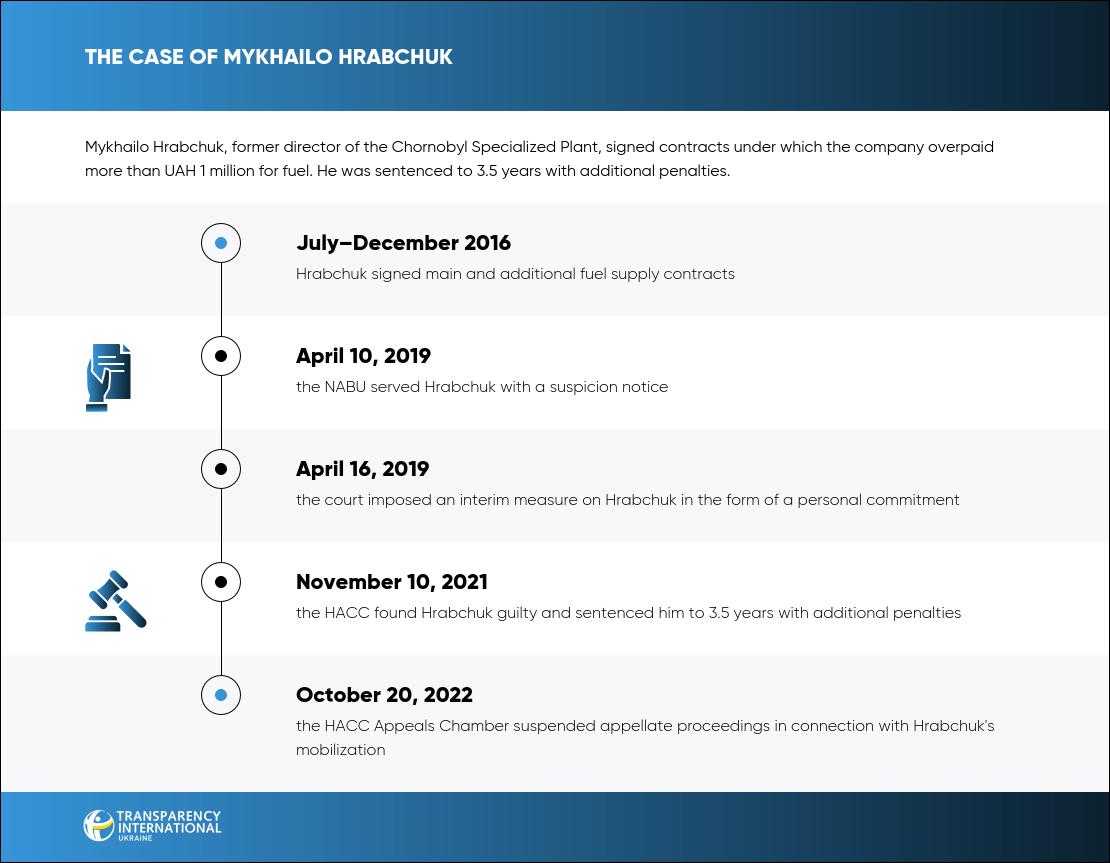Viewport: 1110px width, 863px height.
Task: Click the NABU suspicion notice description
Action: [x=482, y=387]
